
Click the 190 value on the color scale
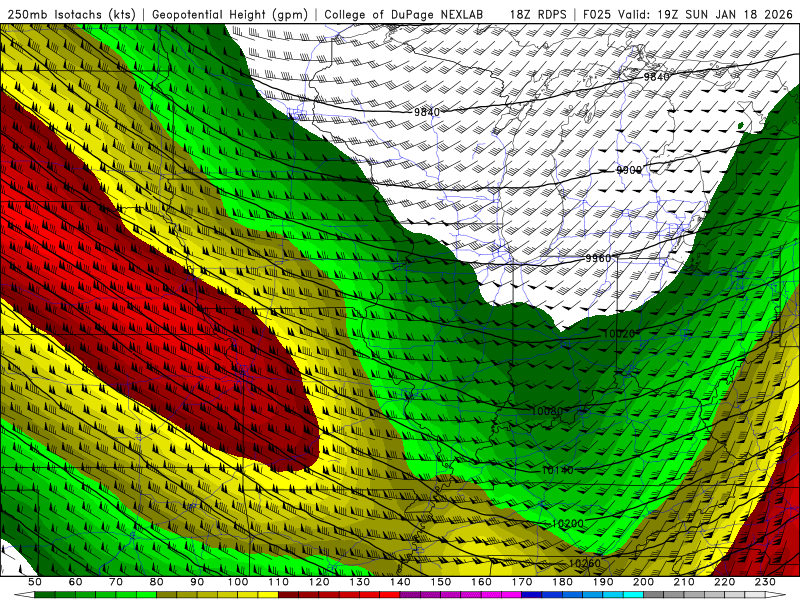click(603, 582)
